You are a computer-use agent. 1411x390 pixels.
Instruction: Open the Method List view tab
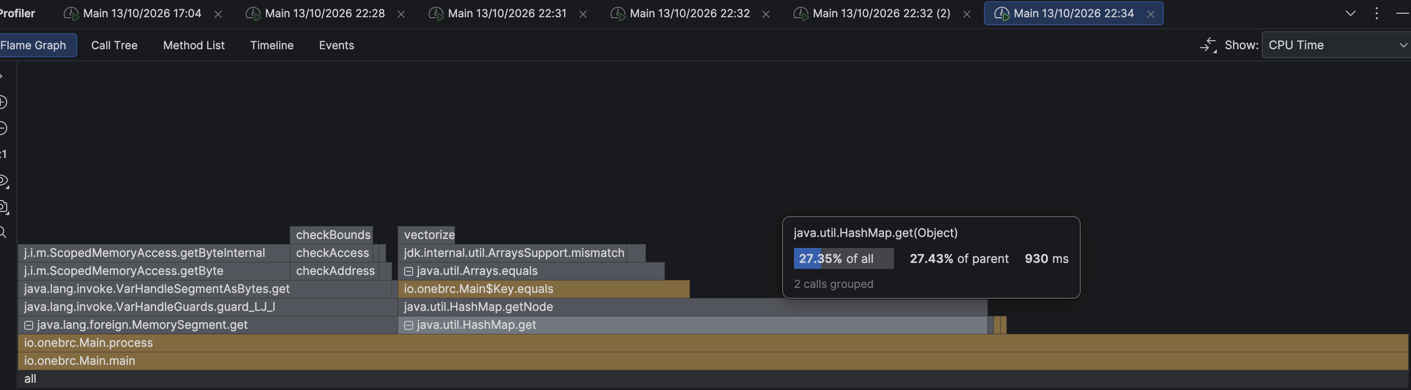(194, 45)
